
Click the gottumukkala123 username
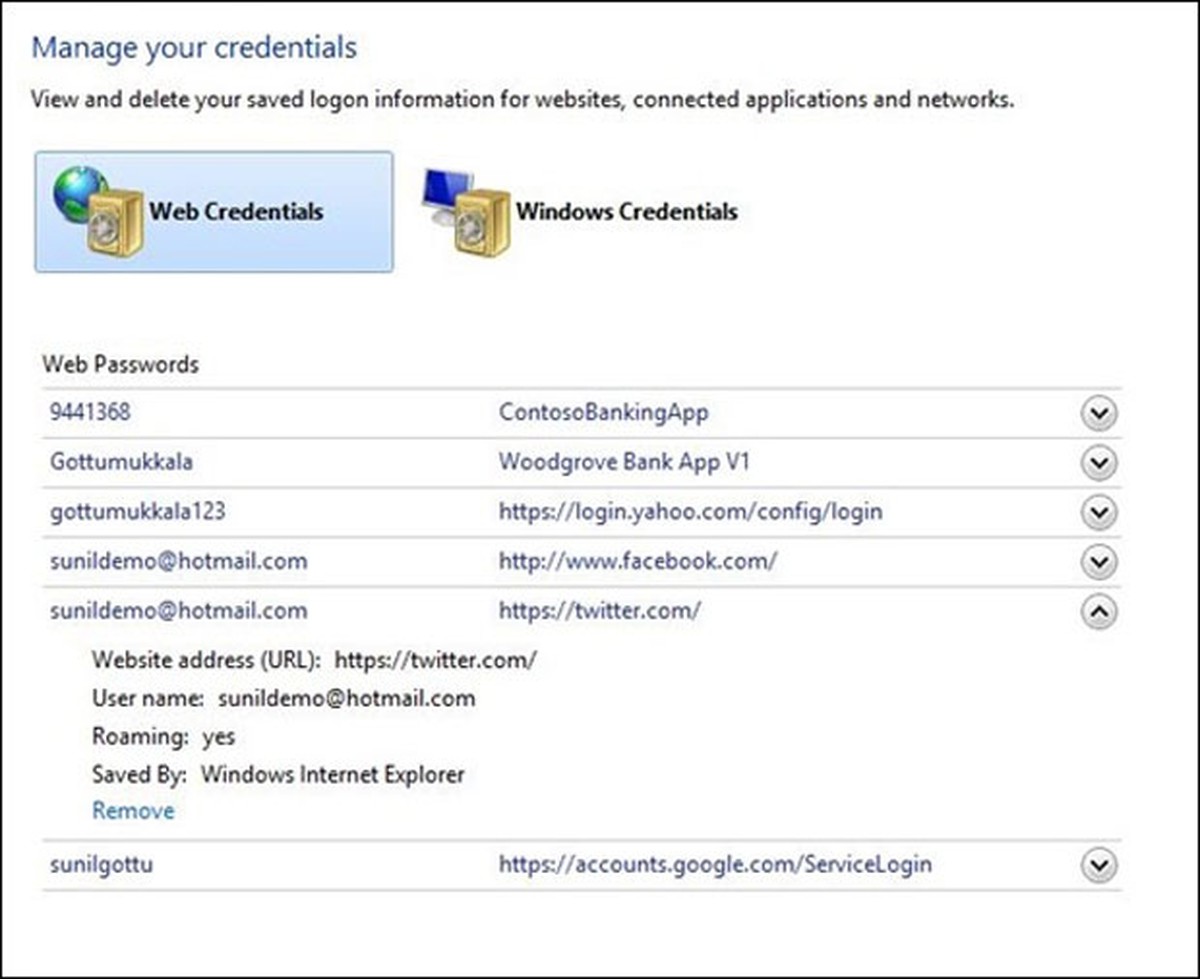(138, 512)
